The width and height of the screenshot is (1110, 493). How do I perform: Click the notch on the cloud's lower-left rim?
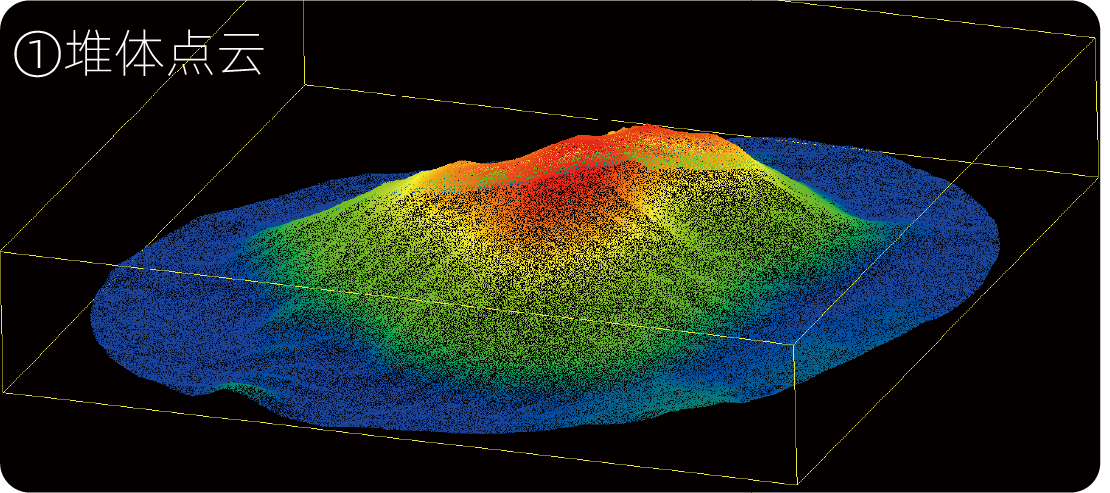pos(245,388)
